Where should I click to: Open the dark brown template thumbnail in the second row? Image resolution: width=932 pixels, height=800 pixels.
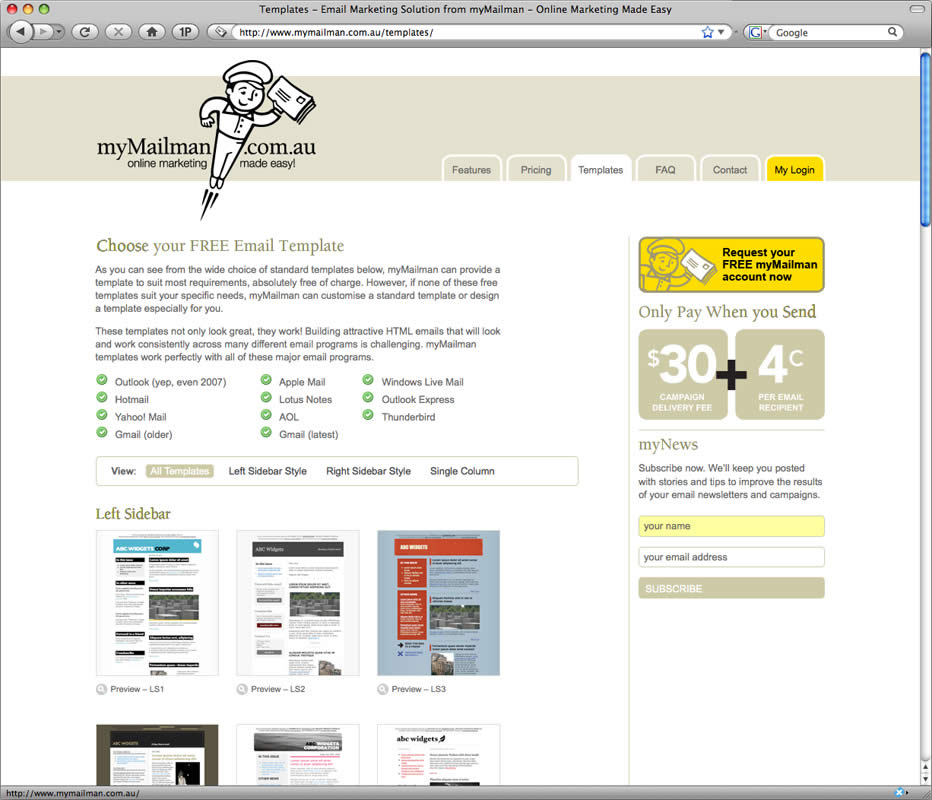157,755
